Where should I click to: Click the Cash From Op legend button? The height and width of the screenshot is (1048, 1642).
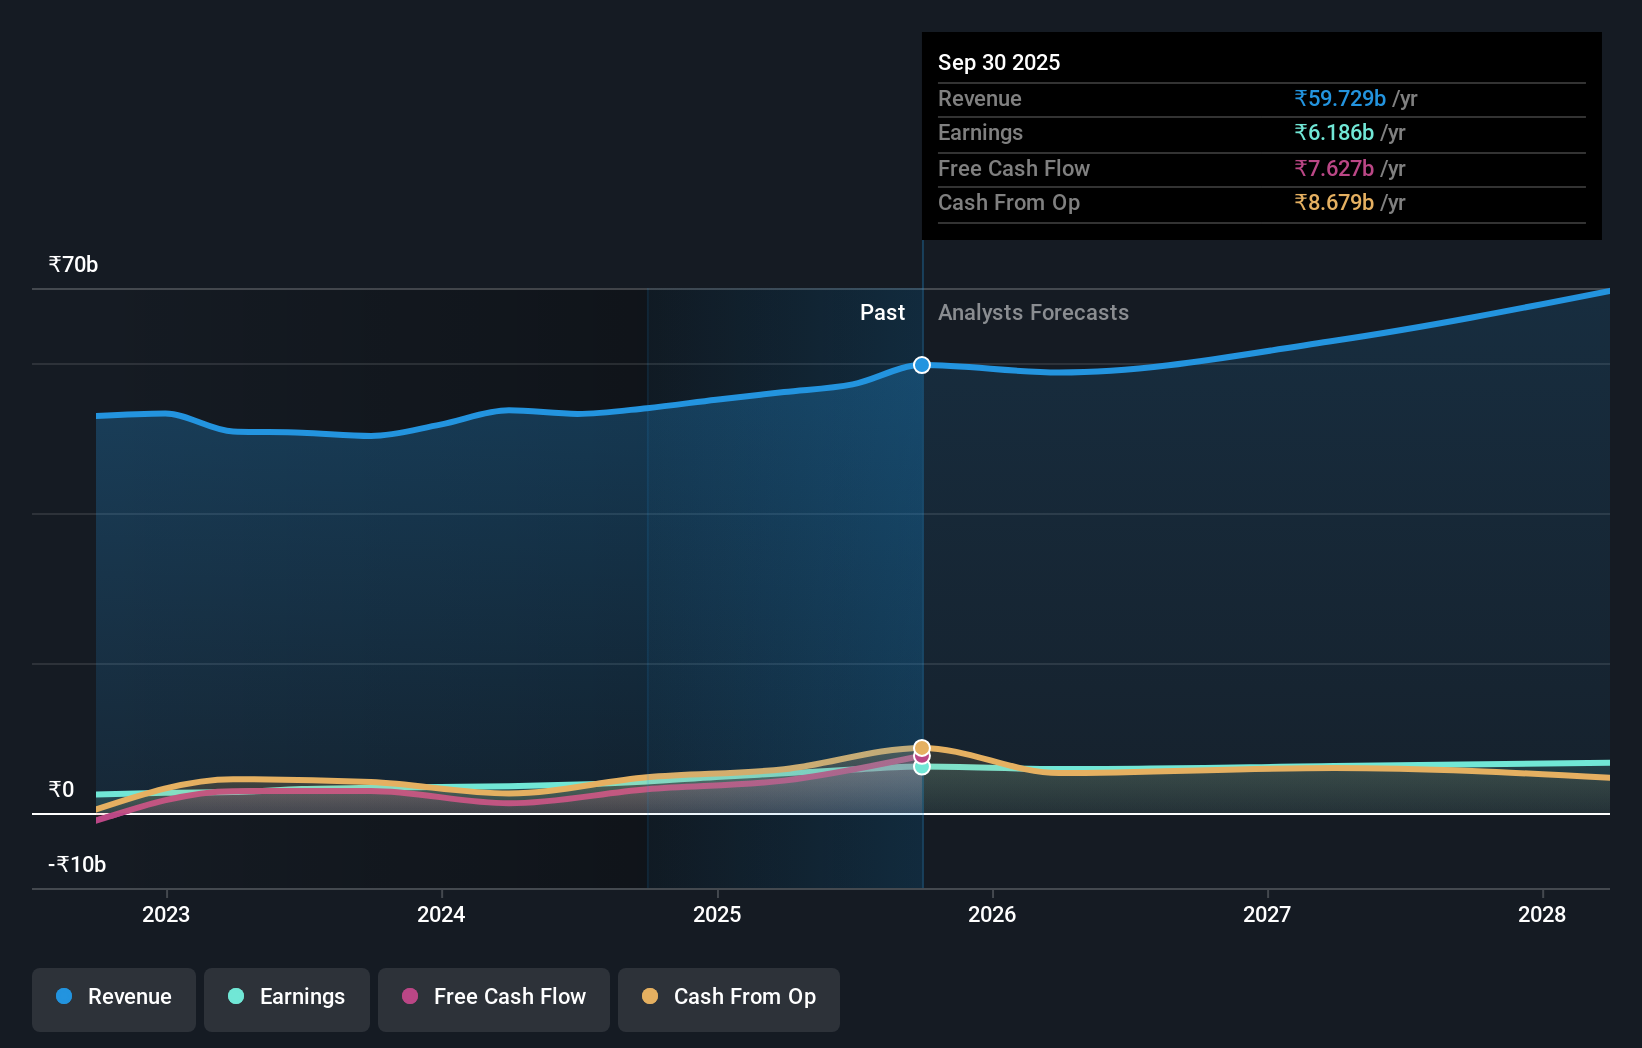coord(728,998)
